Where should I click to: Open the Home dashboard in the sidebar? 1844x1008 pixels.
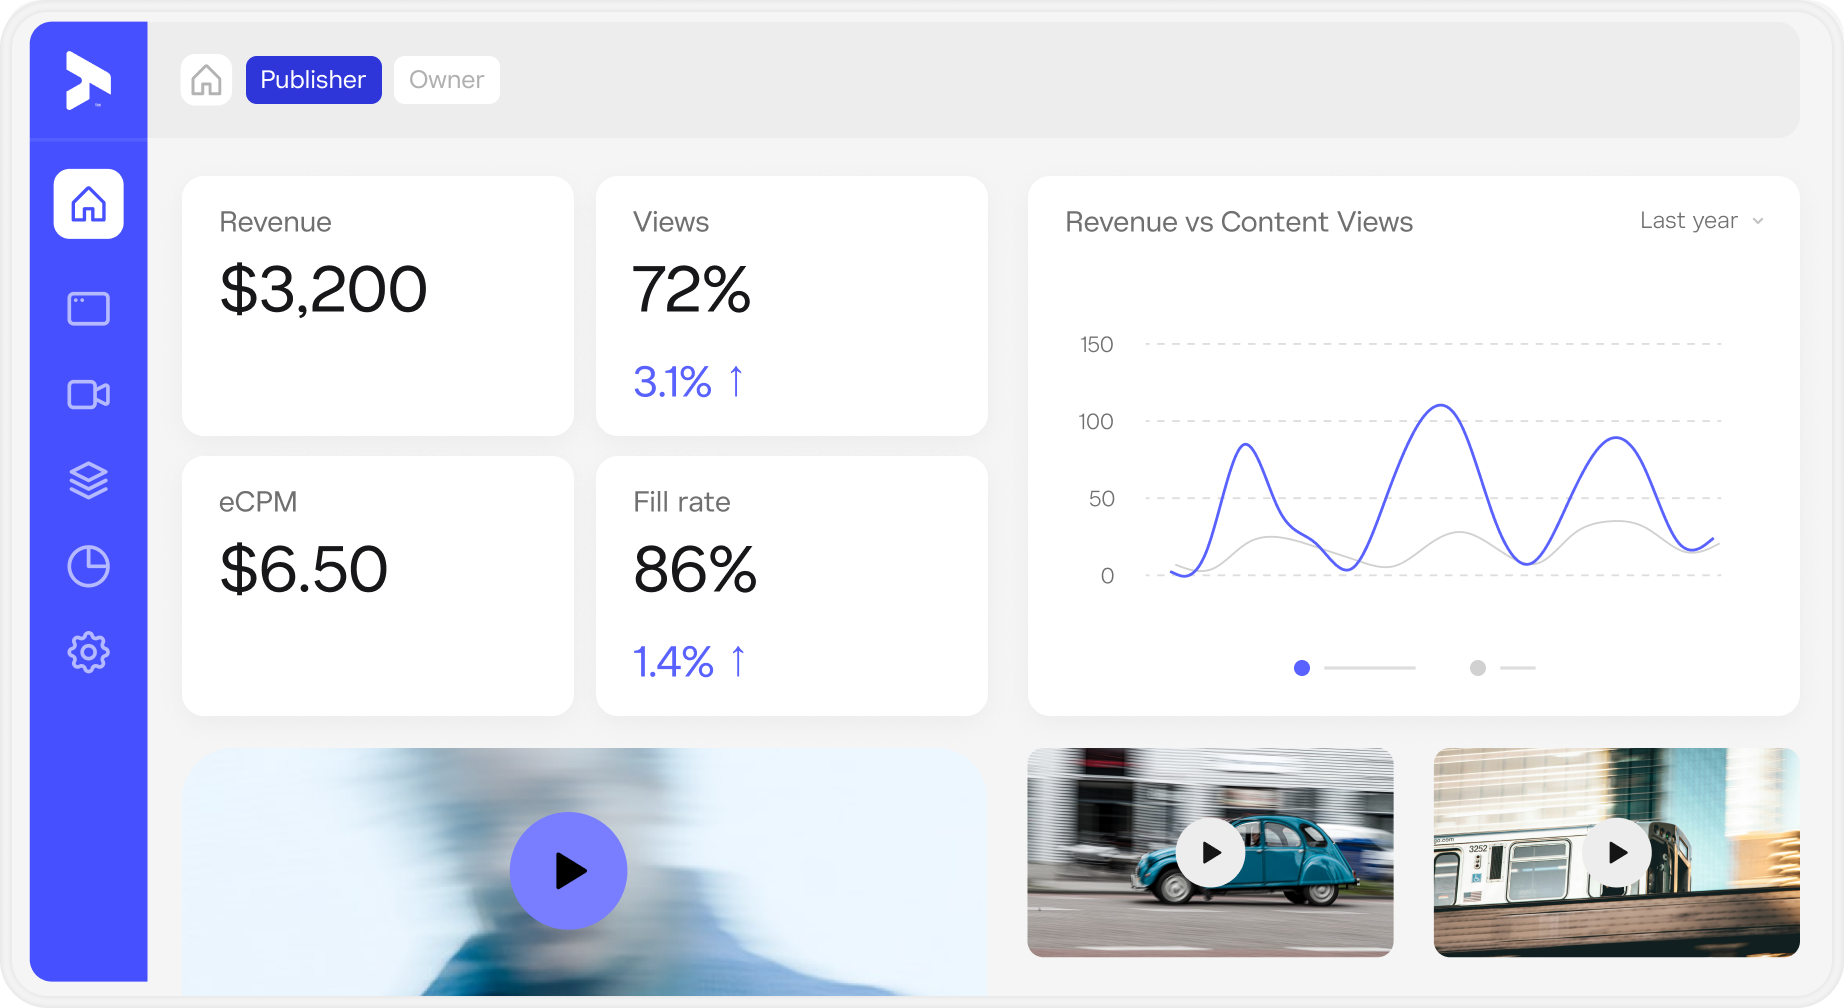point(89,204)
